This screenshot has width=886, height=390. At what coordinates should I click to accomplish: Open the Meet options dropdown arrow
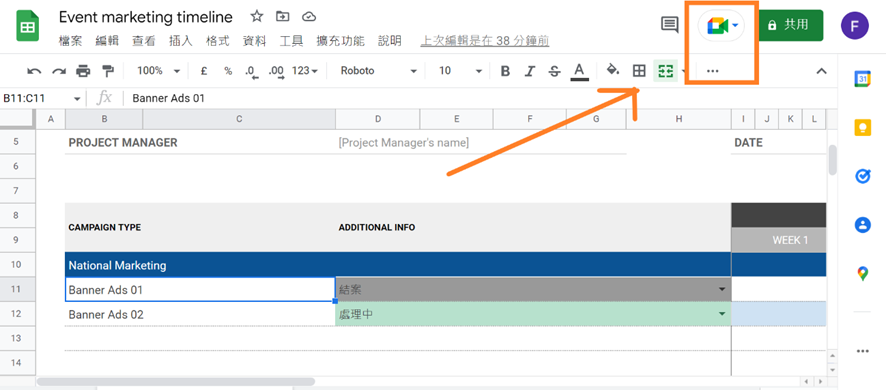(x=735, y=25)
